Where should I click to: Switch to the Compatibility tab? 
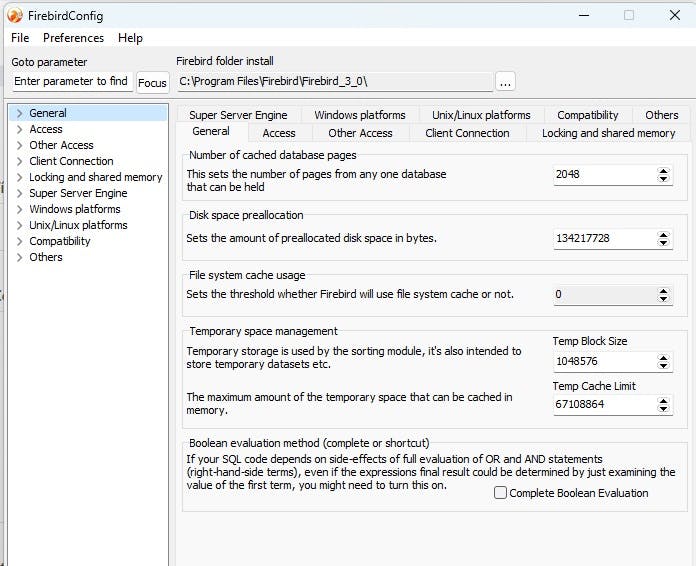(588, 115)
